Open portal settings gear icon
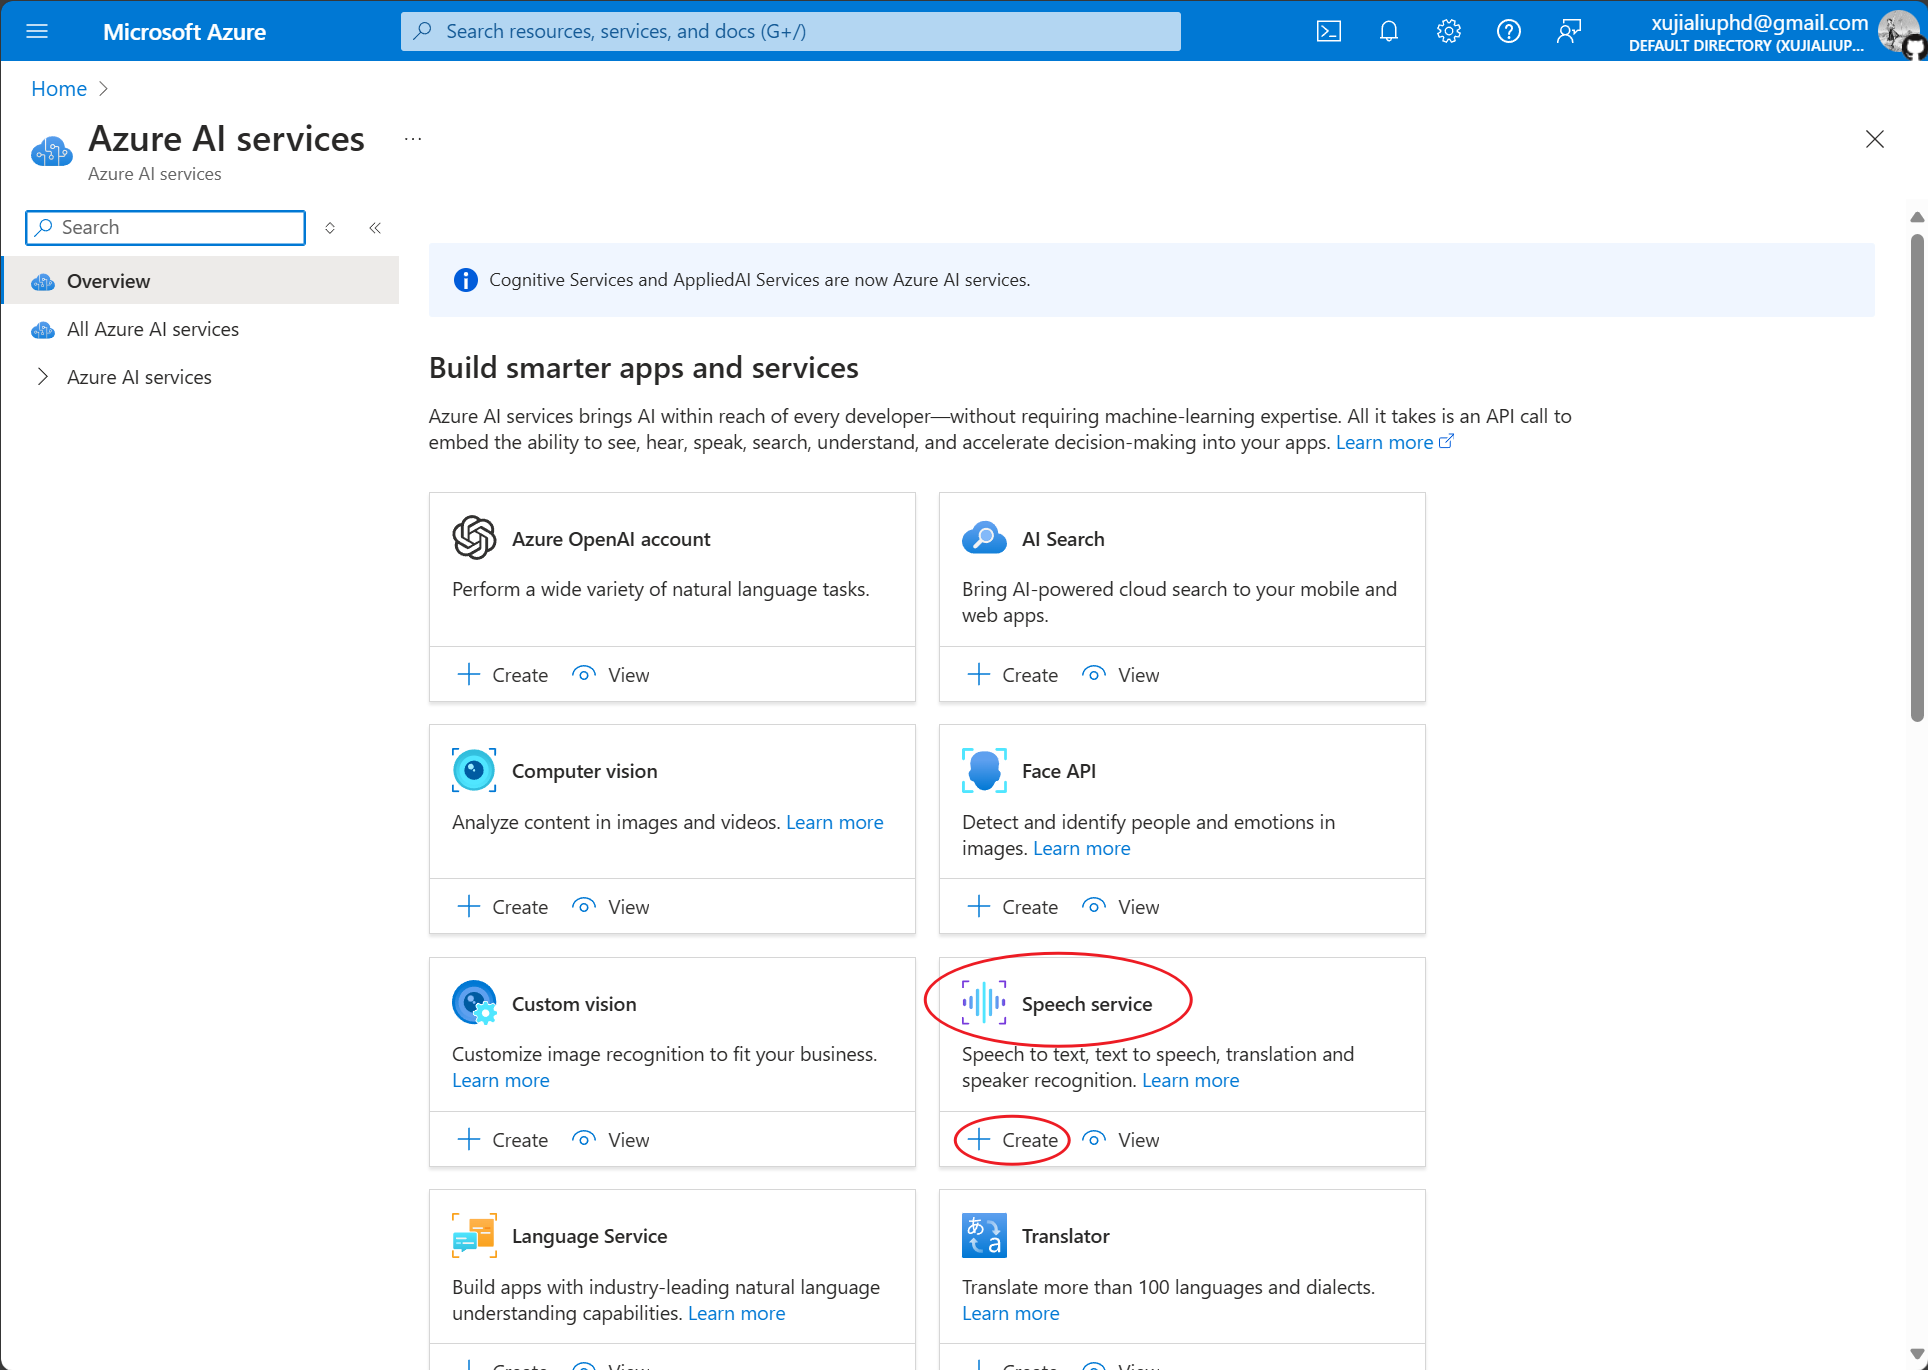This screenshot has height=1370, width=1928. (x=1448, y=31)
